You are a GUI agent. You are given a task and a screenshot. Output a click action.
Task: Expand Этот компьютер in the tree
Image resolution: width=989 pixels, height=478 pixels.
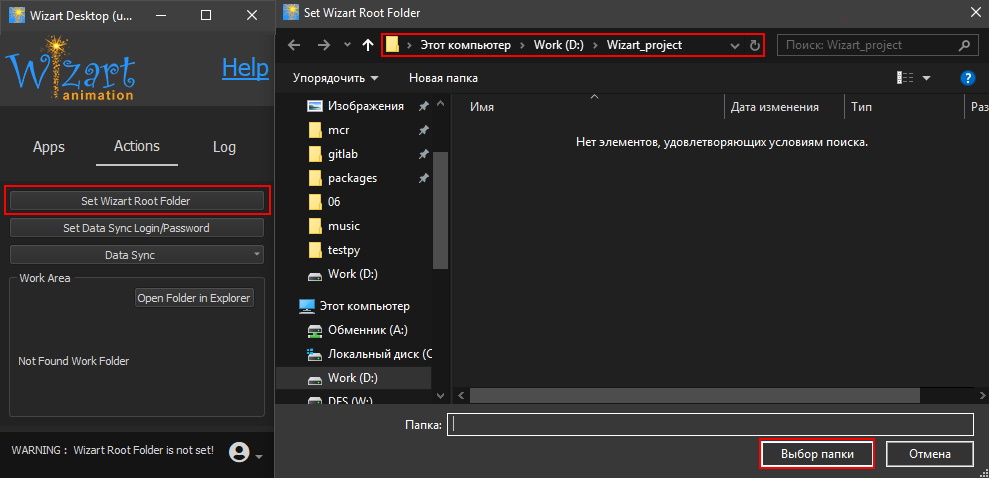287,306
